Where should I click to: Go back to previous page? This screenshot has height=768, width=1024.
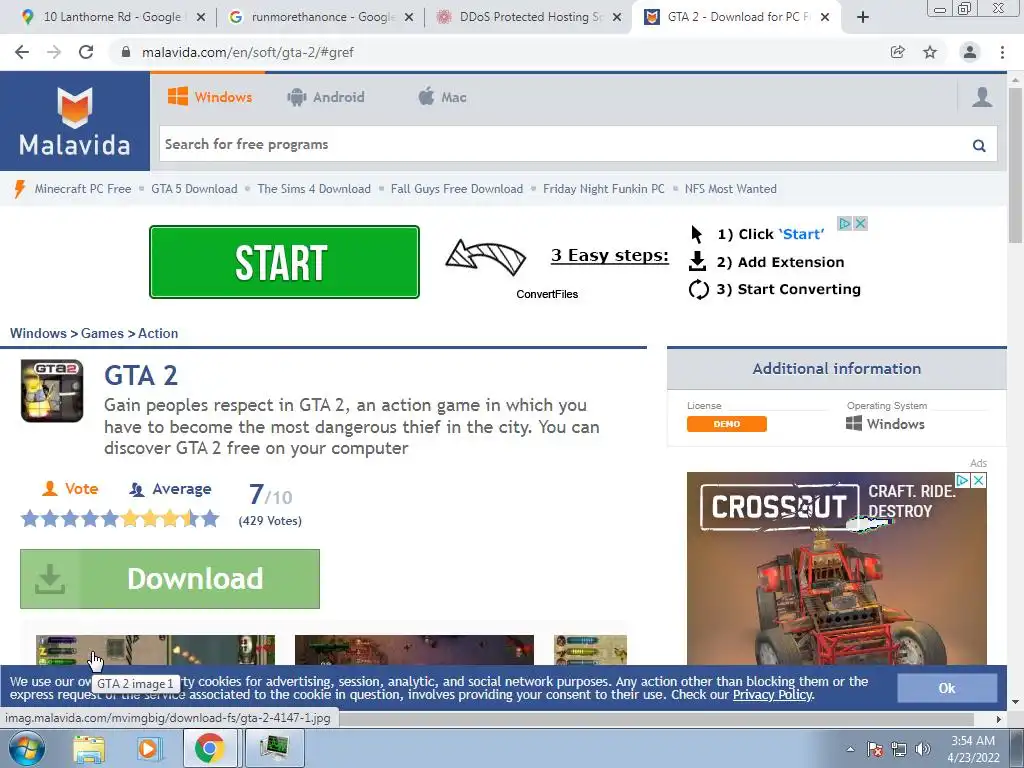pyautogui.click(x=22, y=52)
